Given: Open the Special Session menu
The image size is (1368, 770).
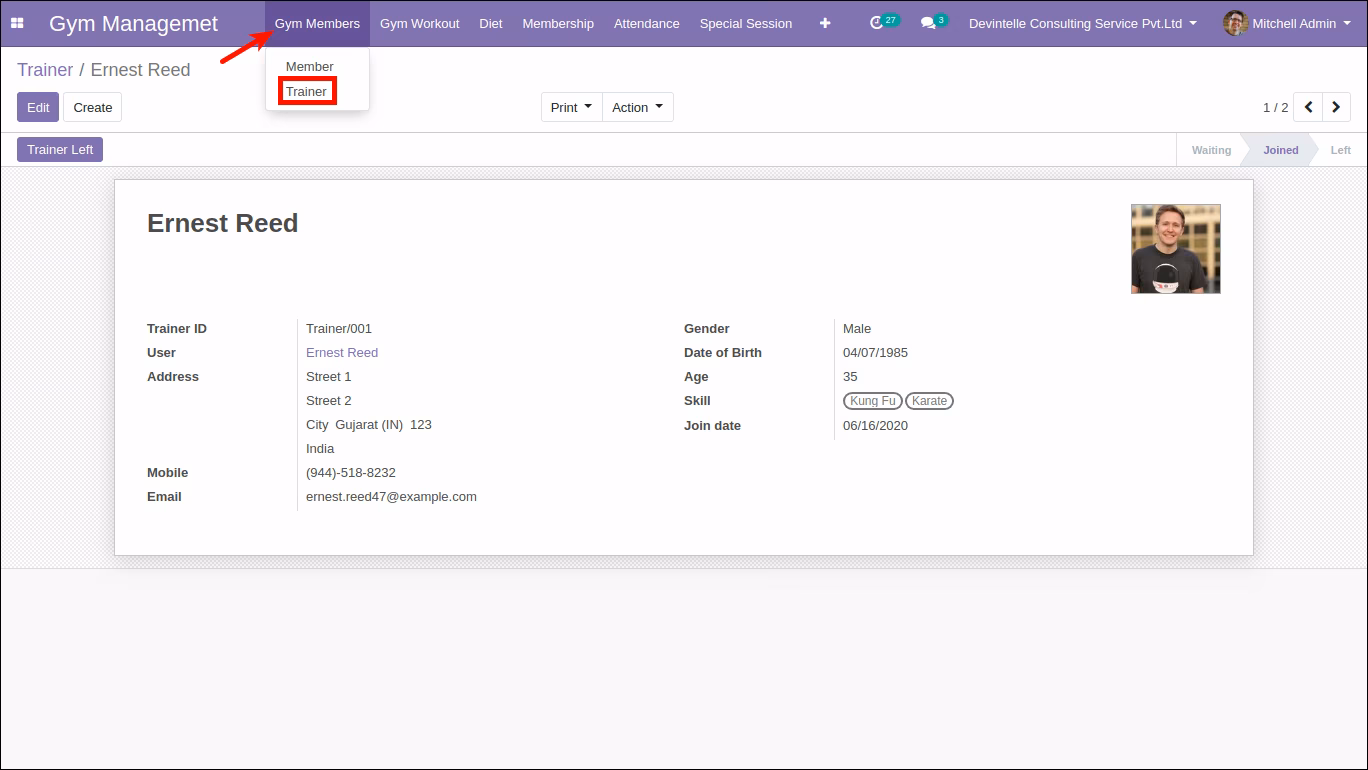Looking at the screenshot, I should pyautogui.click(x=746, y=23).
